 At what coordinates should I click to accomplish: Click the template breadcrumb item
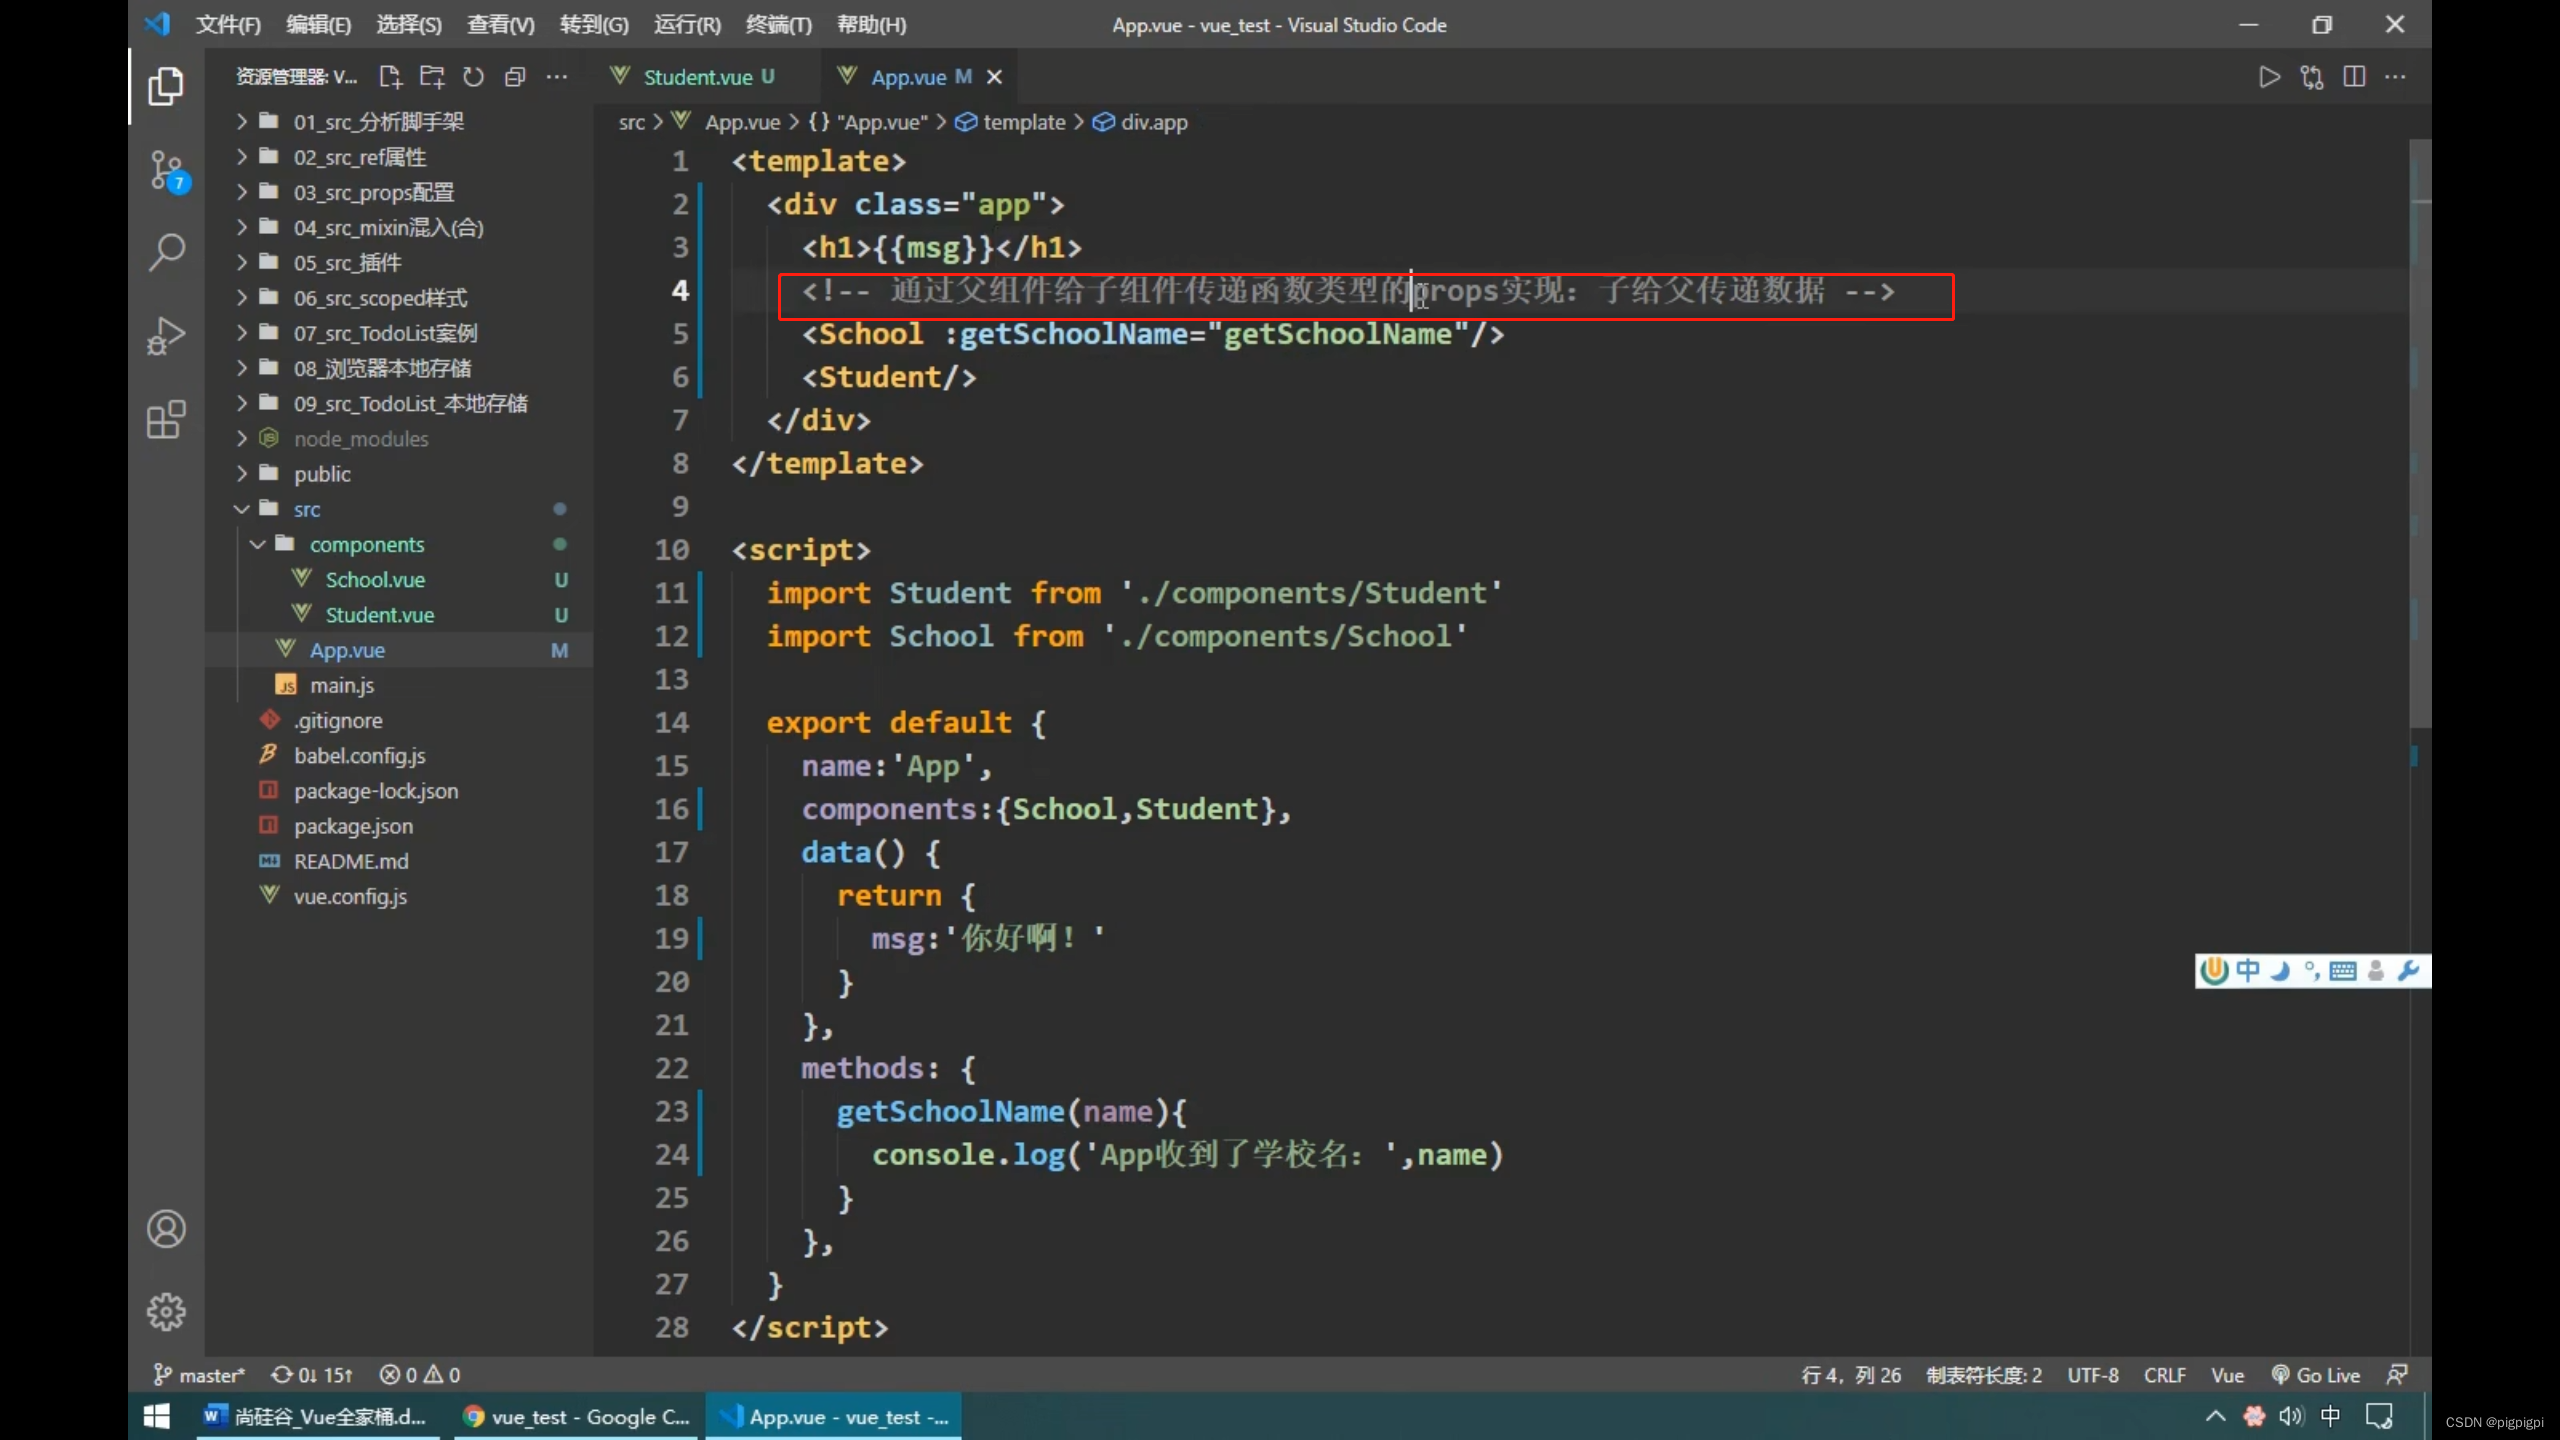(1011, 122)
